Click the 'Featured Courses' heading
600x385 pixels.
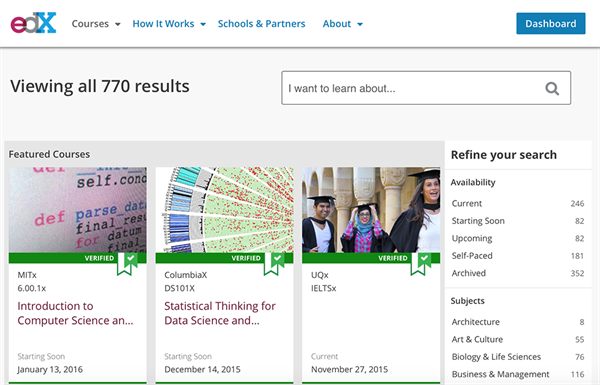49,154
